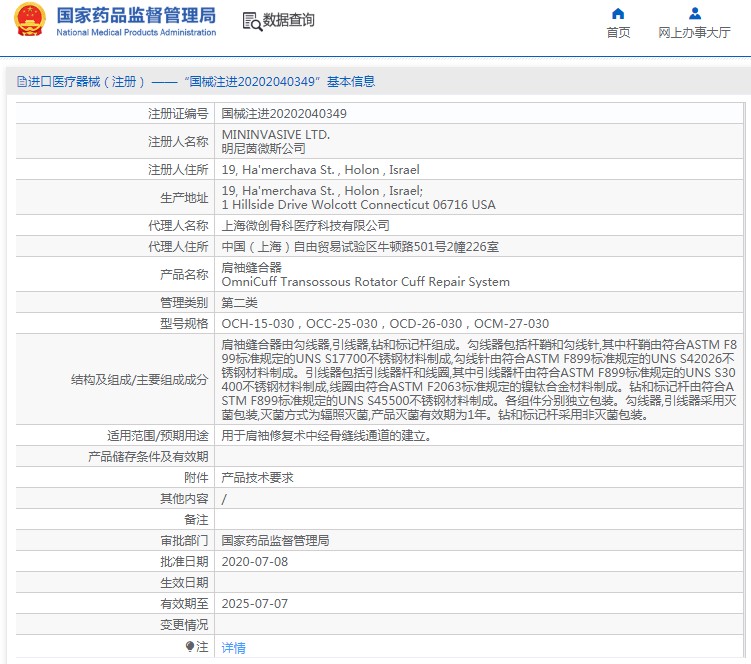The width and height of the screenshot is (751, 664).
Task: Click the 生效日期 label
Action: pos(184,583)
